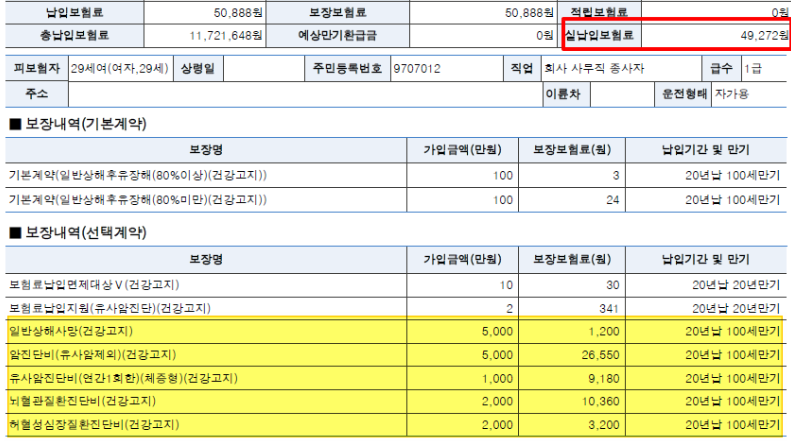Click the 직업 value 회사 사무직 종사자

594,69
